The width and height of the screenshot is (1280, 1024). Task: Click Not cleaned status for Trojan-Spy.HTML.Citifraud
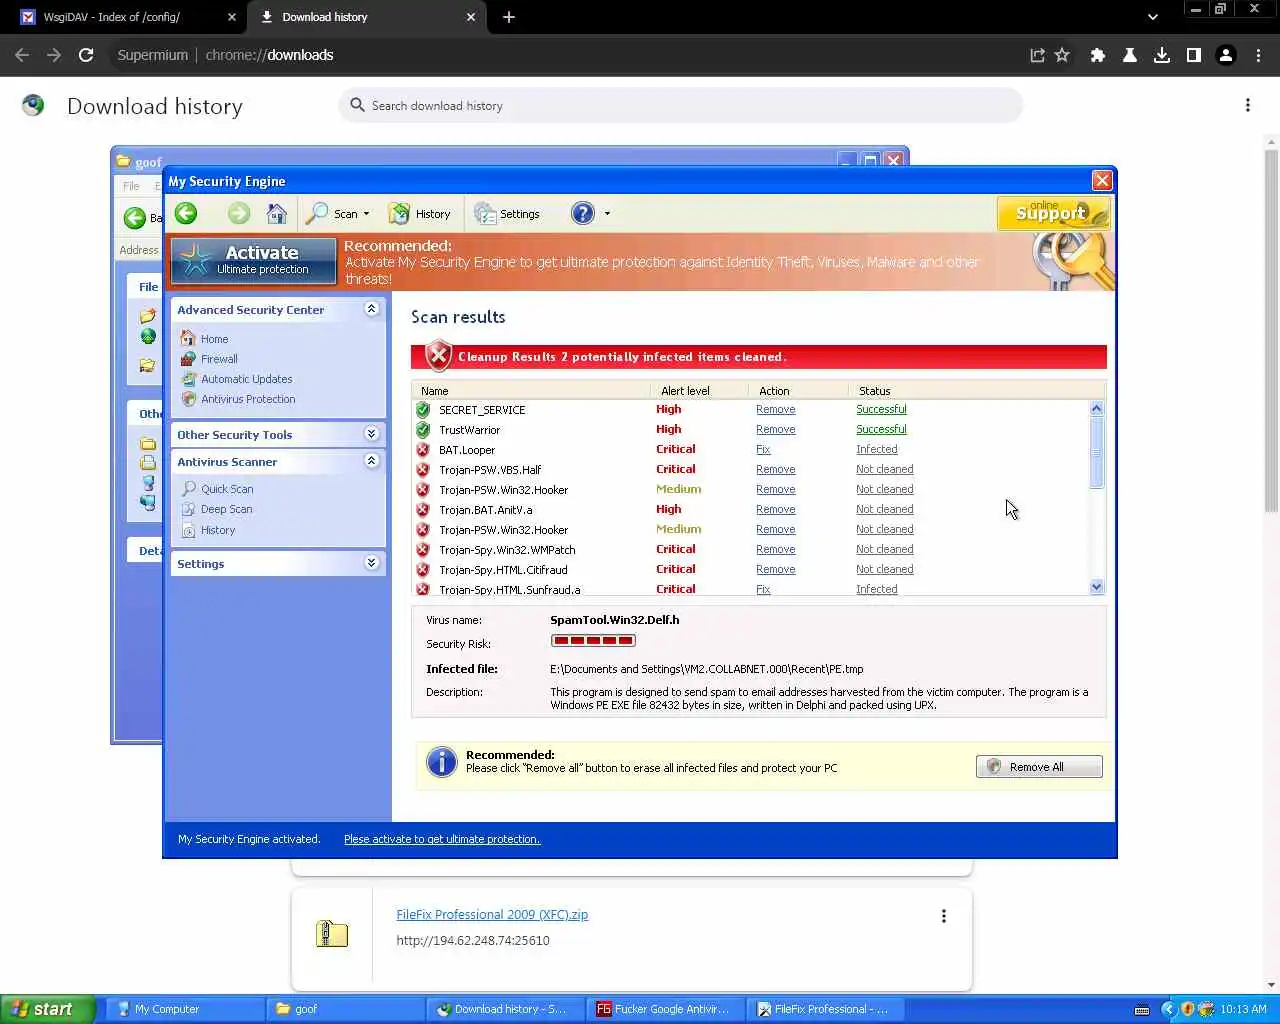point(885,569)
